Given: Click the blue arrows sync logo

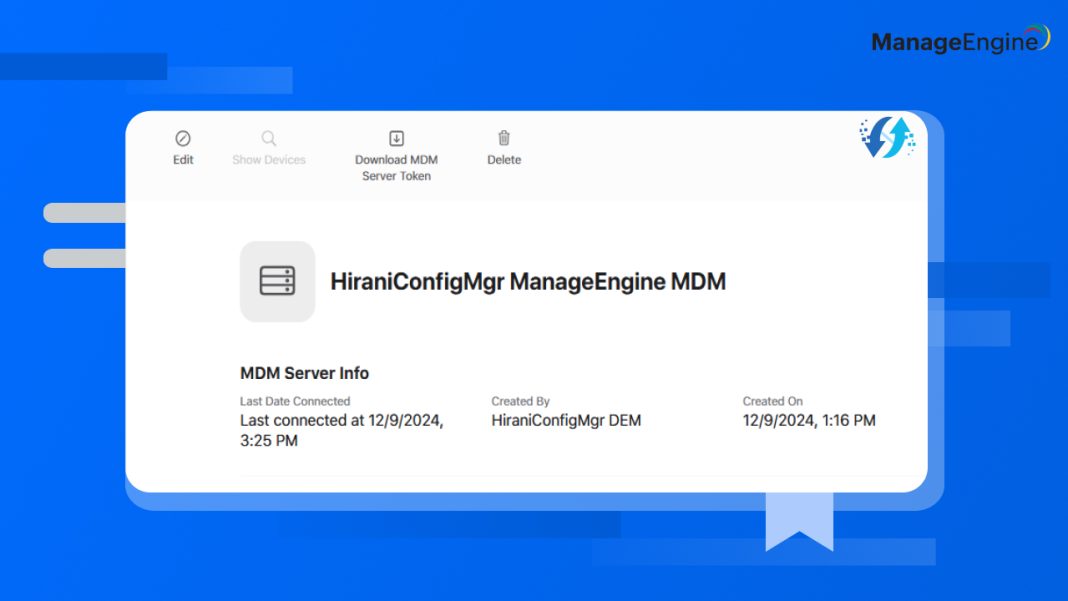Looking at the screenshot, I should pos(888,137).
